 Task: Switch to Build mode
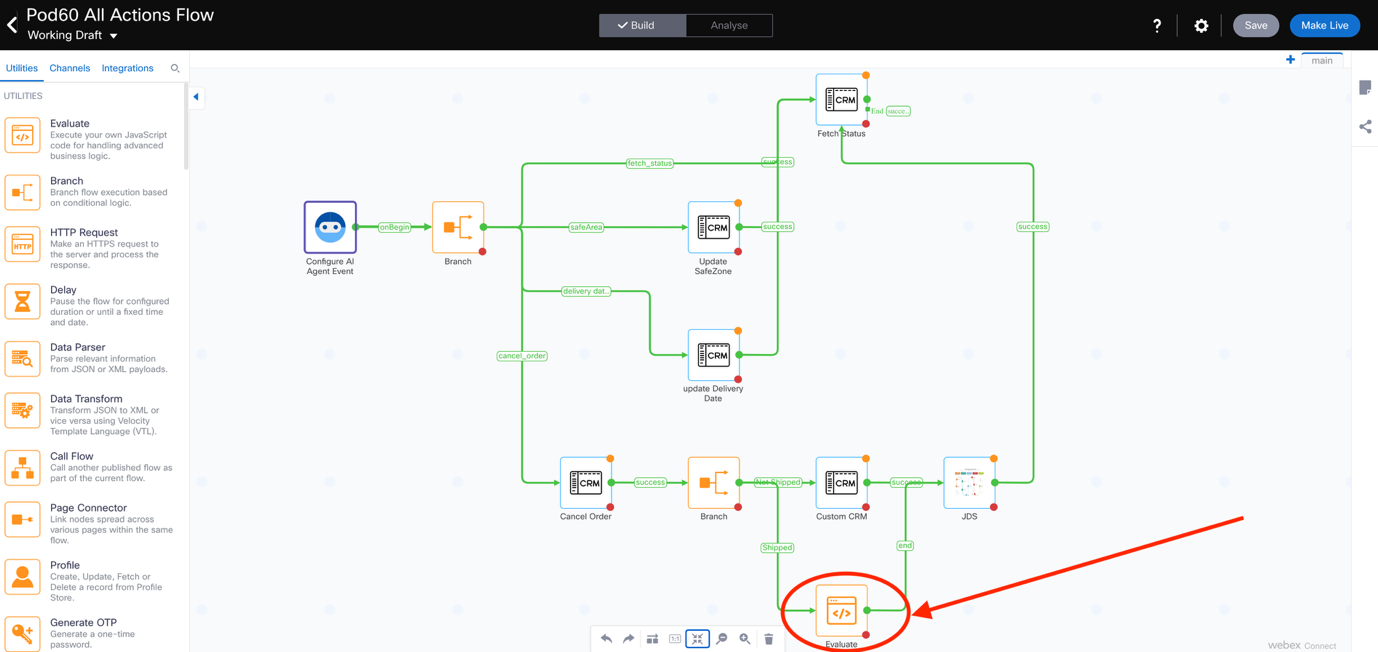642,25
